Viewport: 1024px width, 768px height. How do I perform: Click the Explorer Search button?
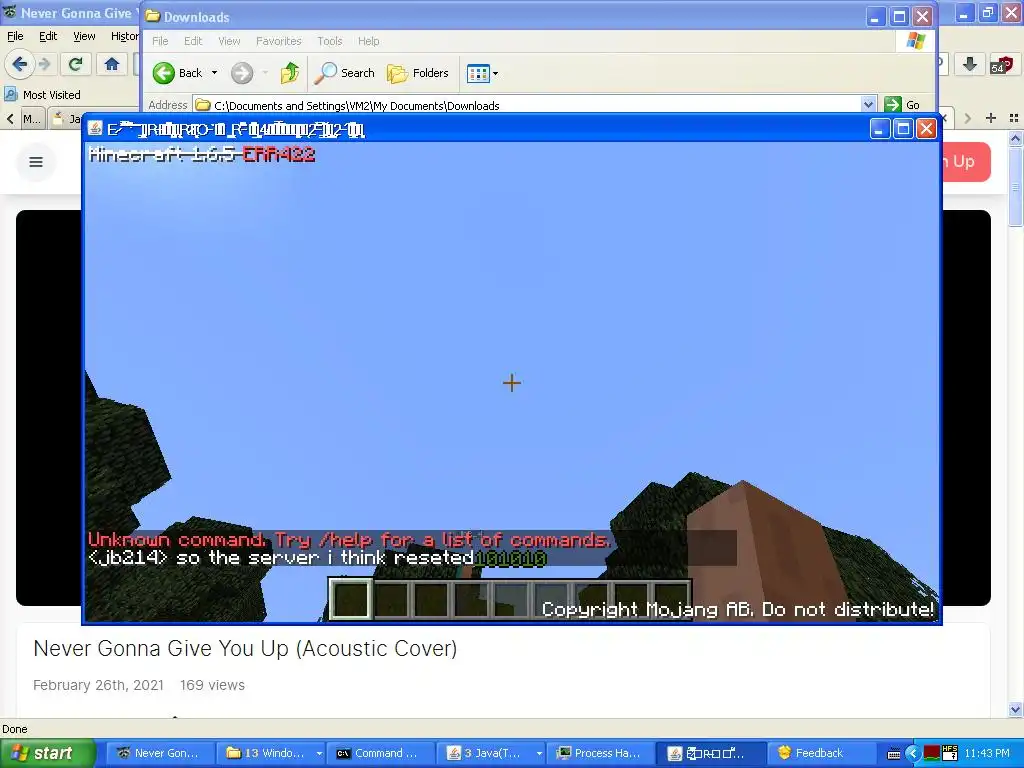344,73
